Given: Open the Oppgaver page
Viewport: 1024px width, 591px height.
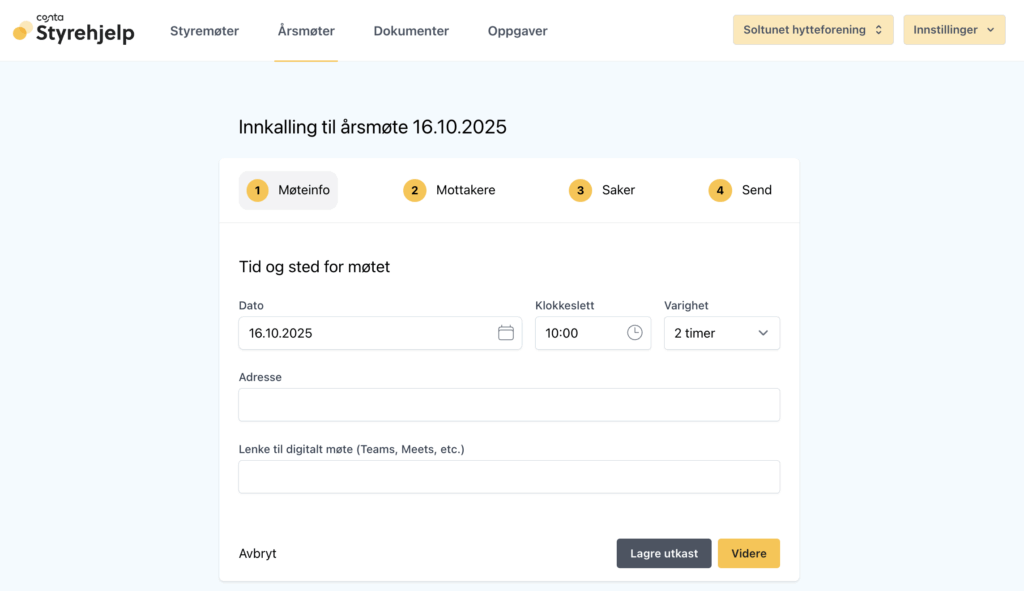Looking at the screenshot, I should pyautogui.click(x=517, y=31).
